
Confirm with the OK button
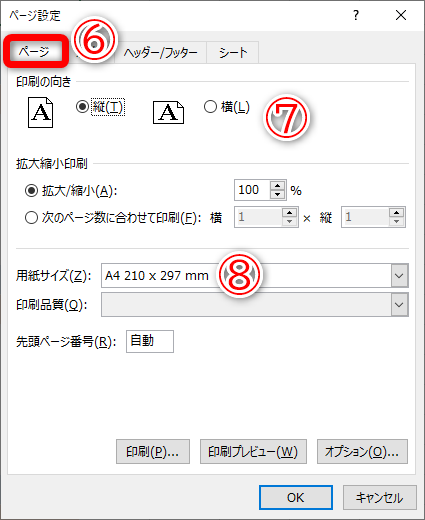296,497
